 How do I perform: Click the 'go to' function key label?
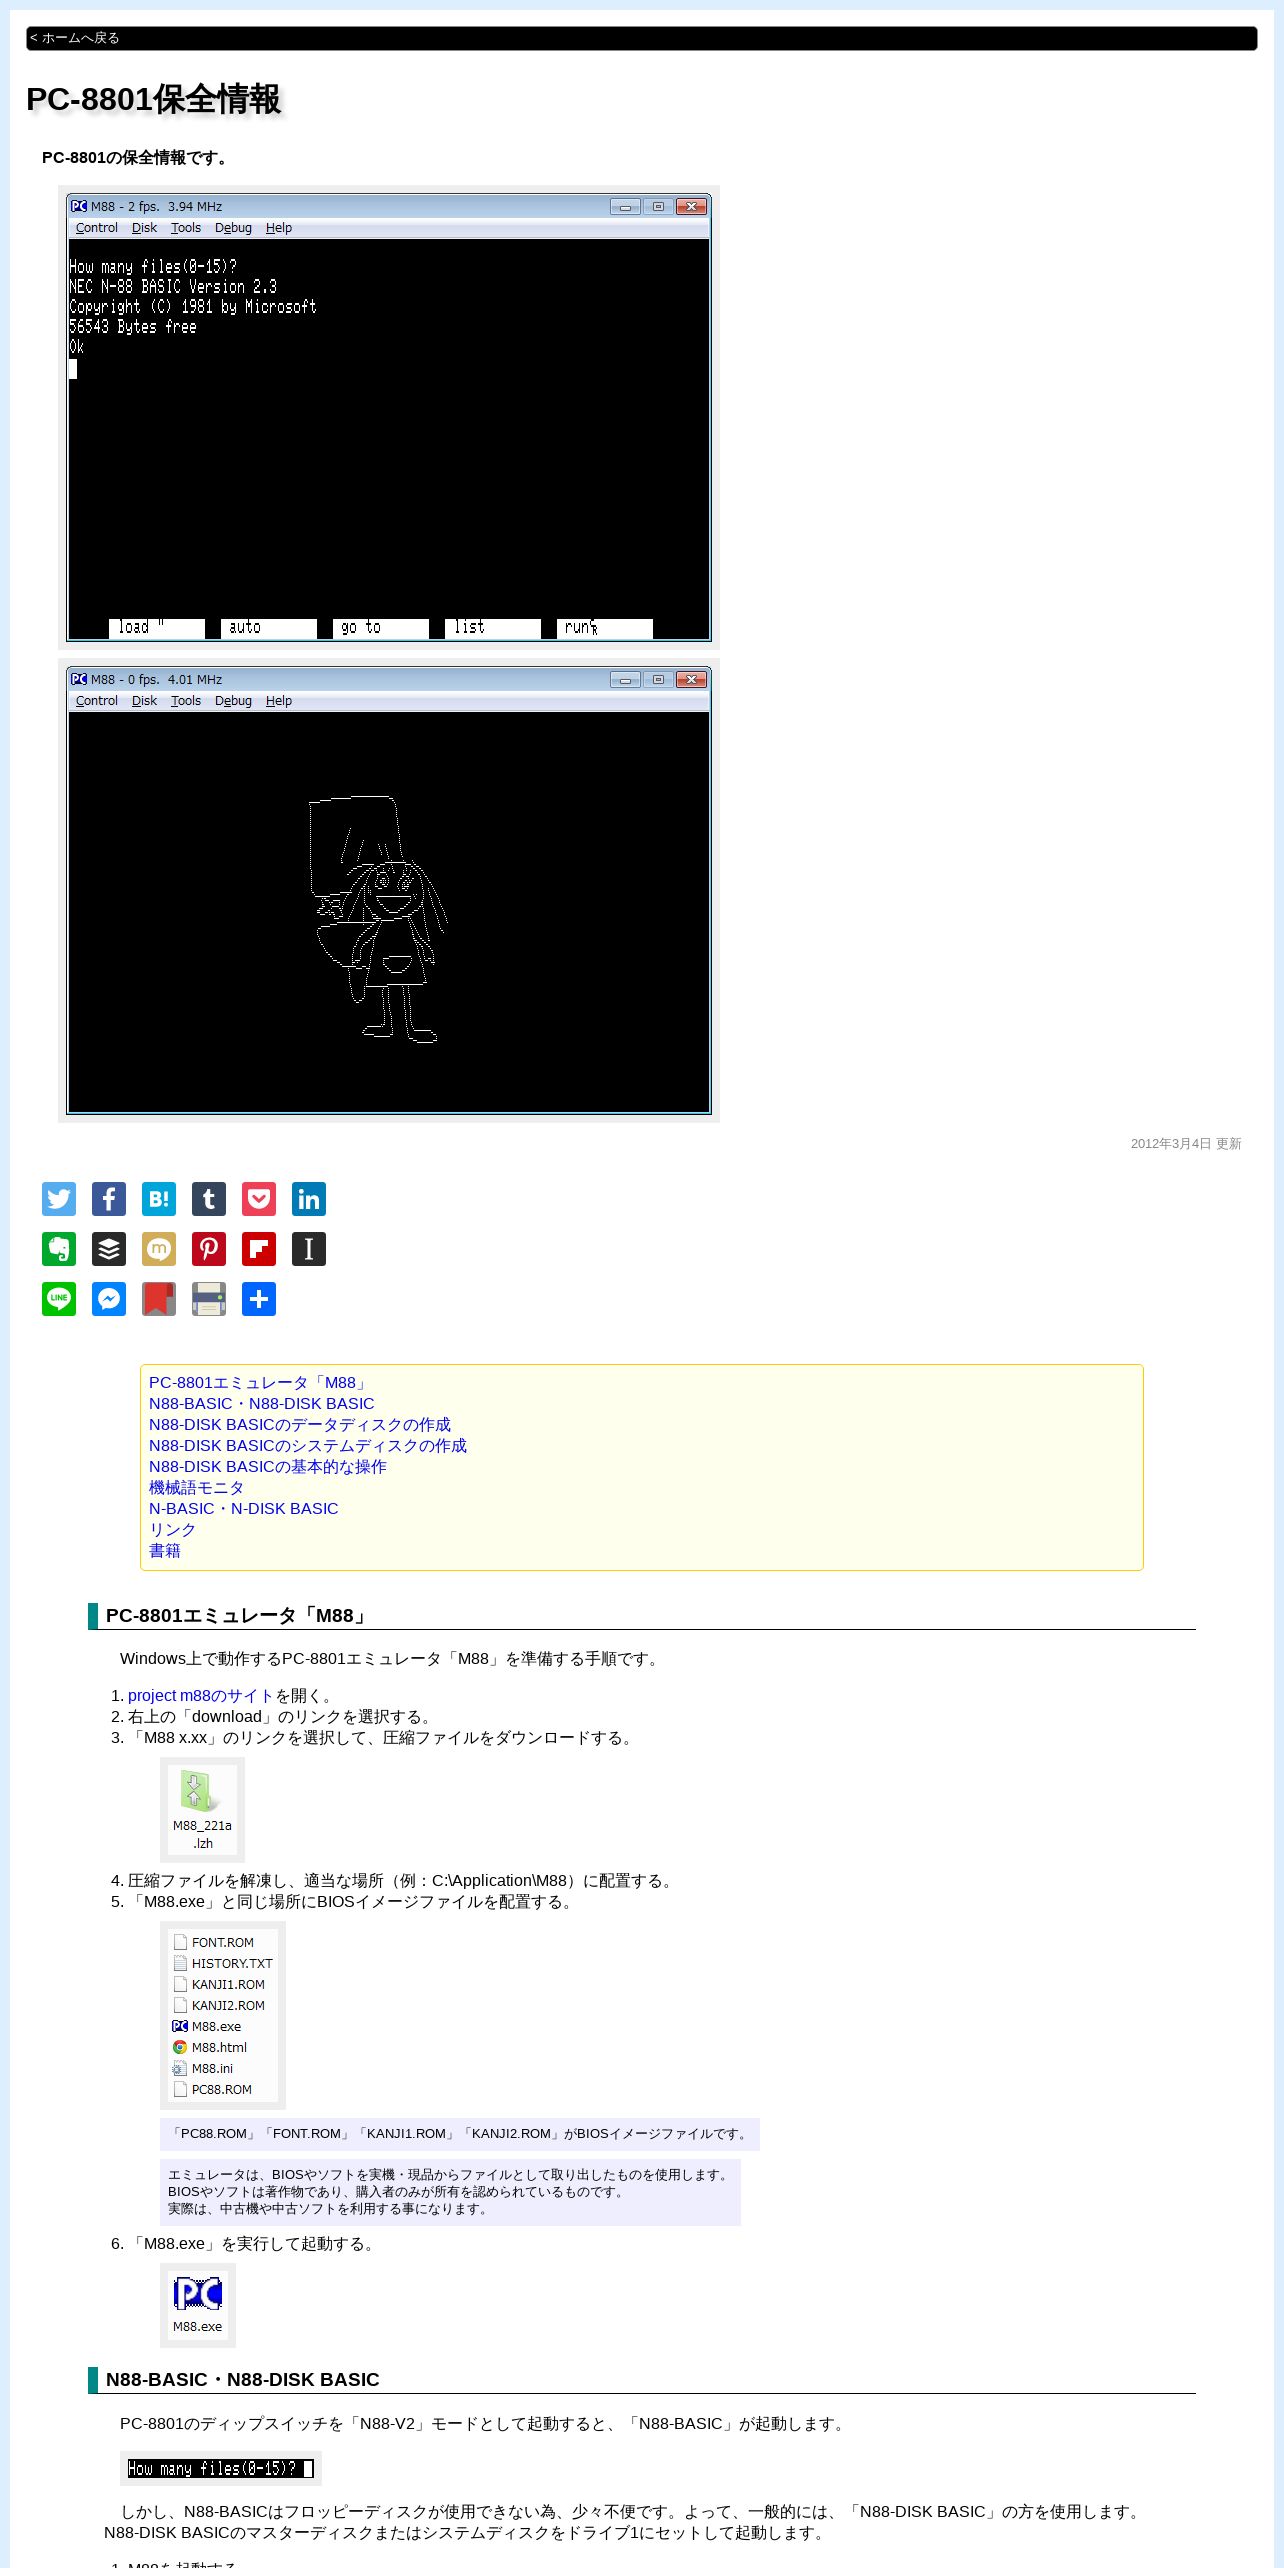(x=381, y=628)
